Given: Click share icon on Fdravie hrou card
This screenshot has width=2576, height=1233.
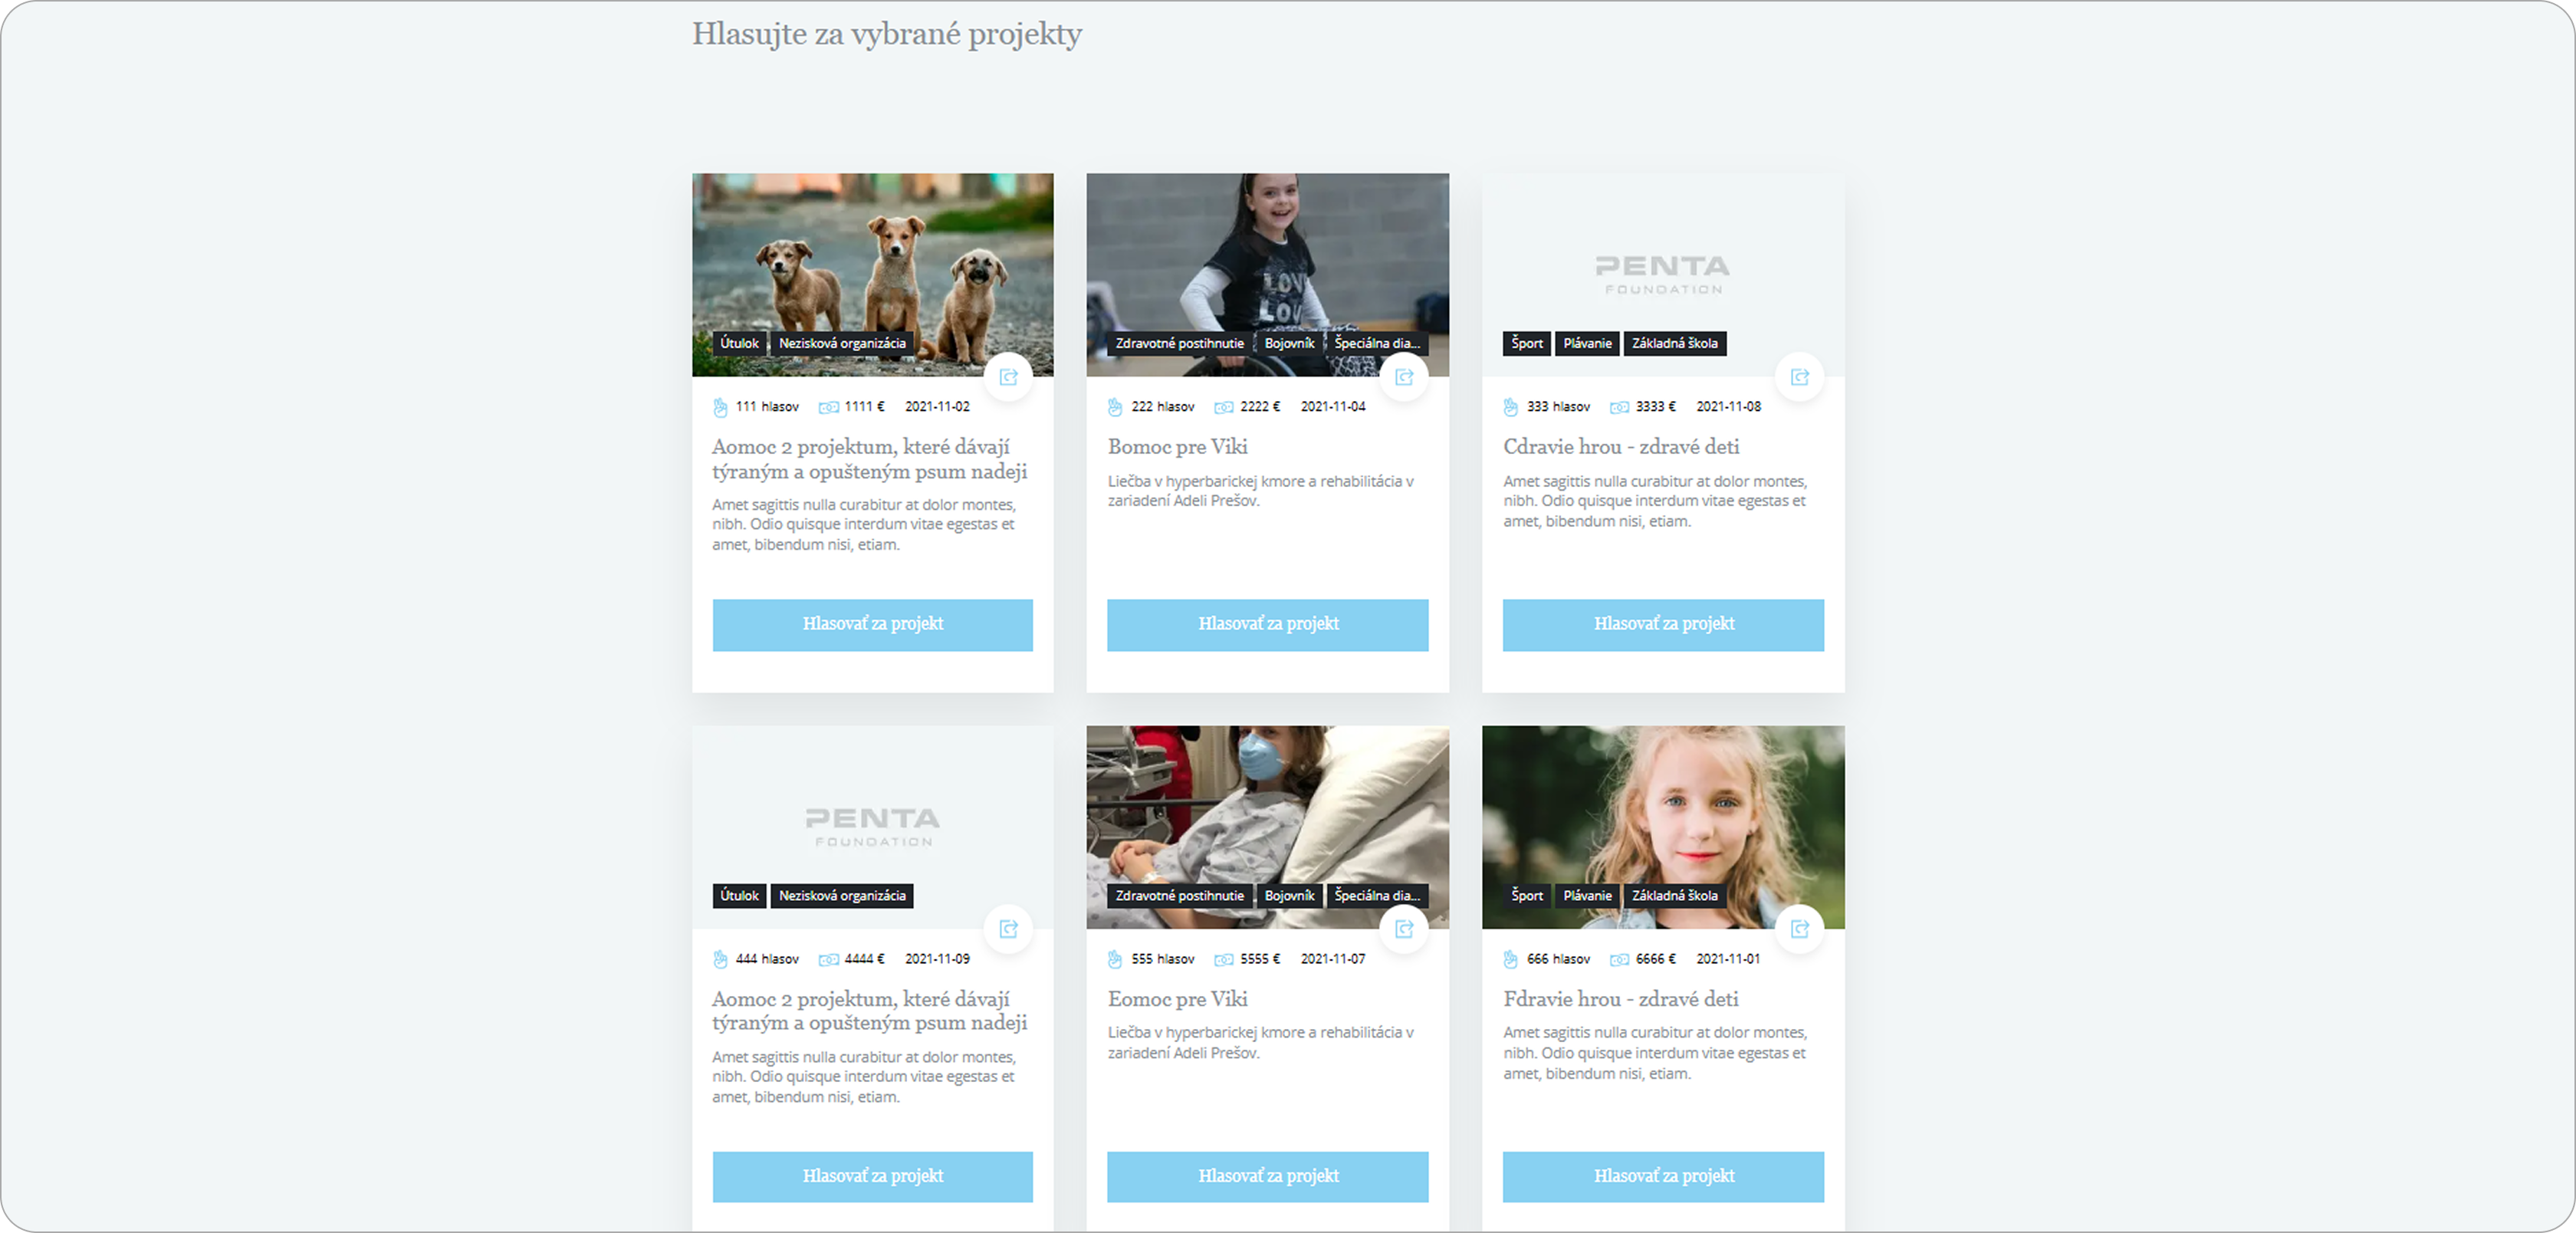Looking at the screenshot, I should coord(1799,929).
